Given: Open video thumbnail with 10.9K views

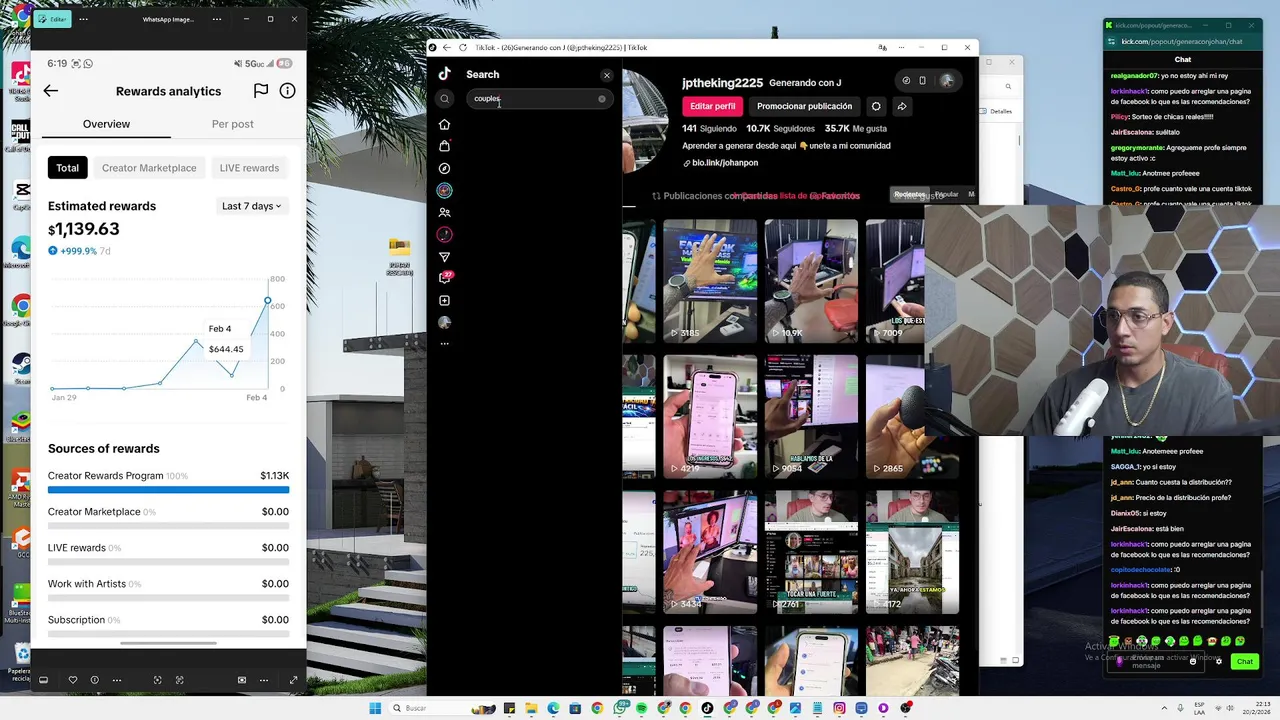Looking at the screenshot, I should 811,280.
